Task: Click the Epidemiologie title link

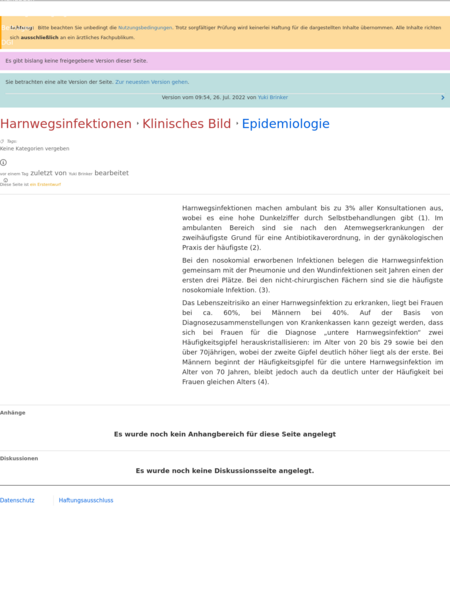Action: coord(285,124)
